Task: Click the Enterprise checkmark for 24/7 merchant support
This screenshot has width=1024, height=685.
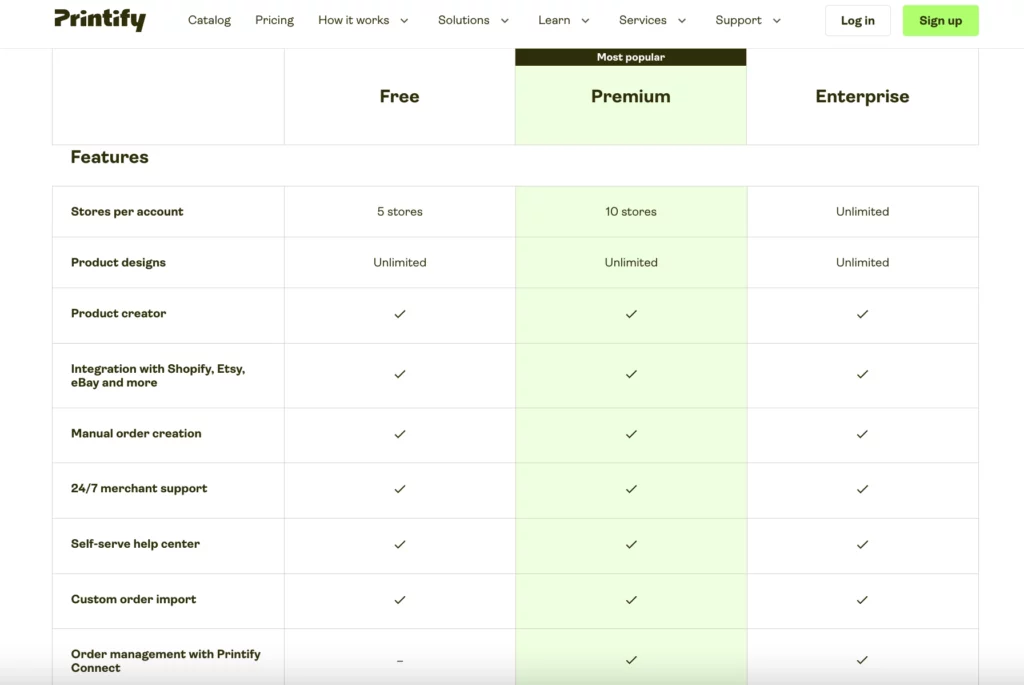Action: (862, 490)
